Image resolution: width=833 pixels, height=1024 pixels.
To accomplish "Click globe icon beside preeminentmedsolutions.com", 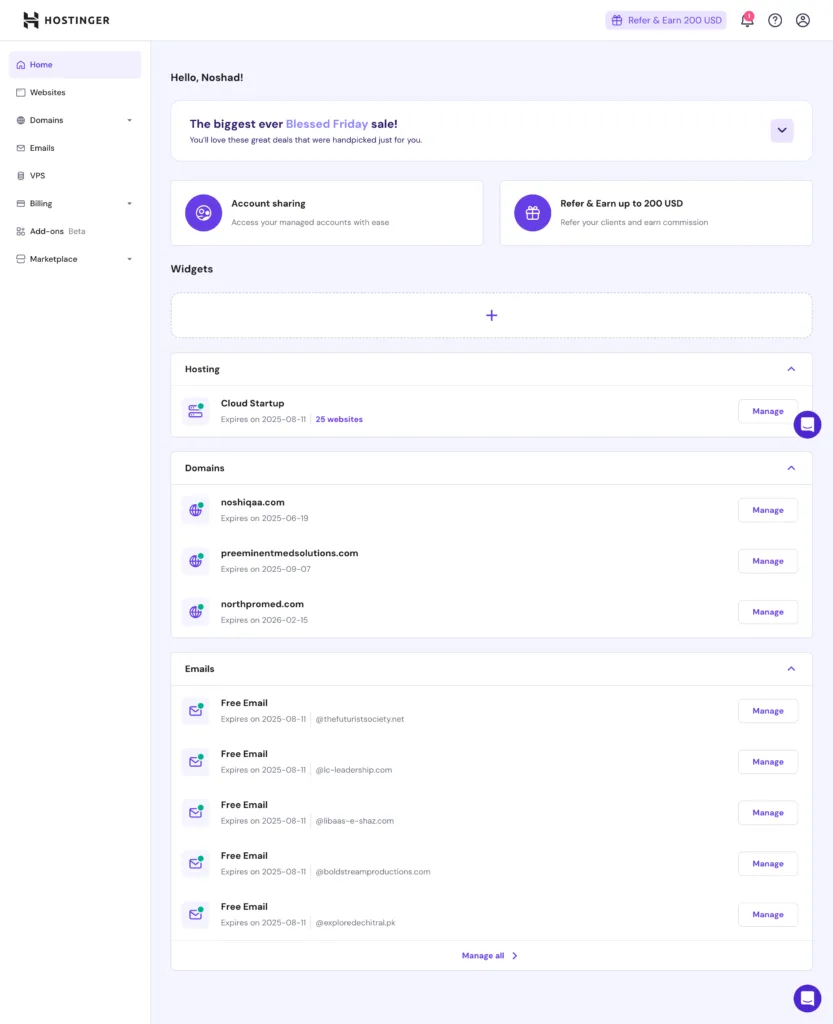I will (x=195, y=561).
